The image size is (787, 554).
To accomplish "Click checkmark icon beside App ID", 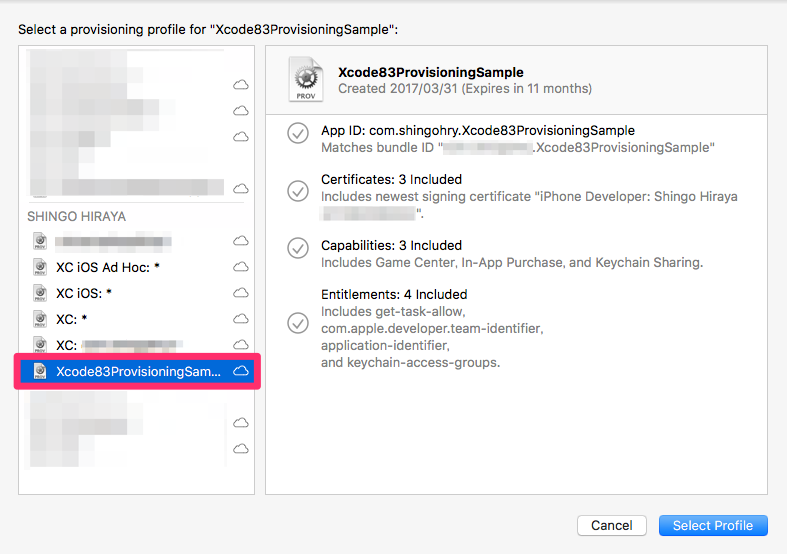I will point(298,133).
